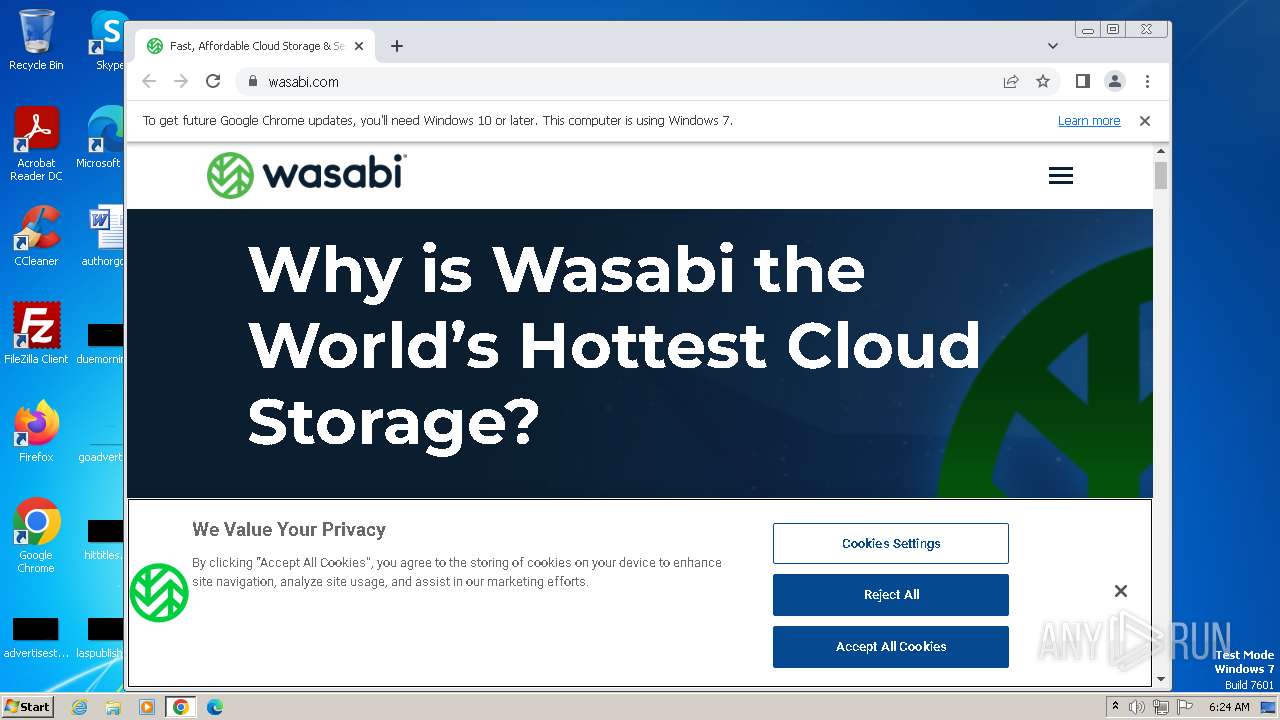
Task: Share this page icon in address bar
Action: pos(1011,82)
